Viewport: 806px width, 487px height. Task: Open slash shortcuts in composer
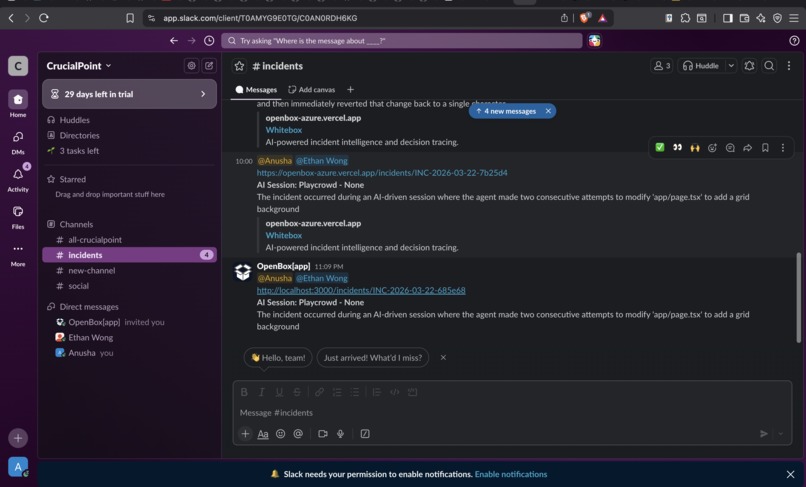(365, 434)
